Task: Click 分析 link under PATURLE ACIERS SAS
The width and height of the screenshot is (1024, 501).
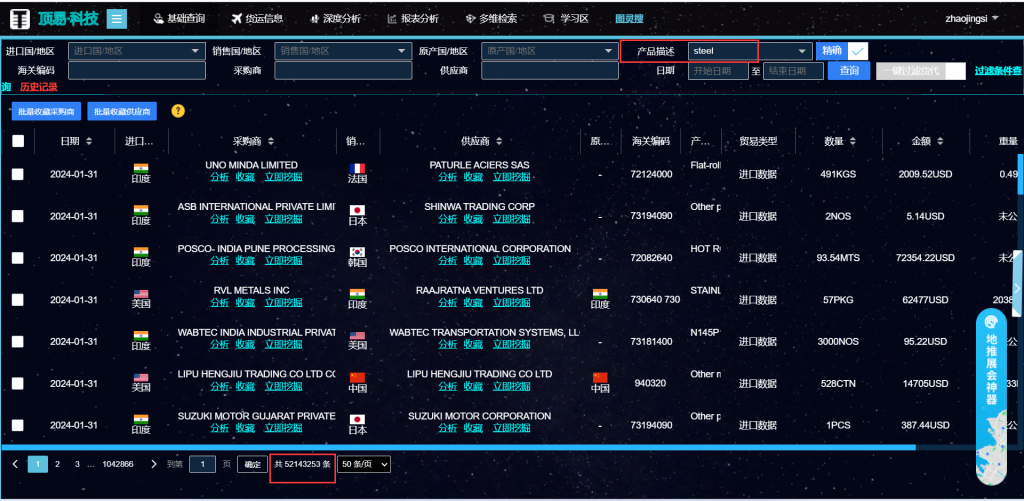Action: point(447,177)
